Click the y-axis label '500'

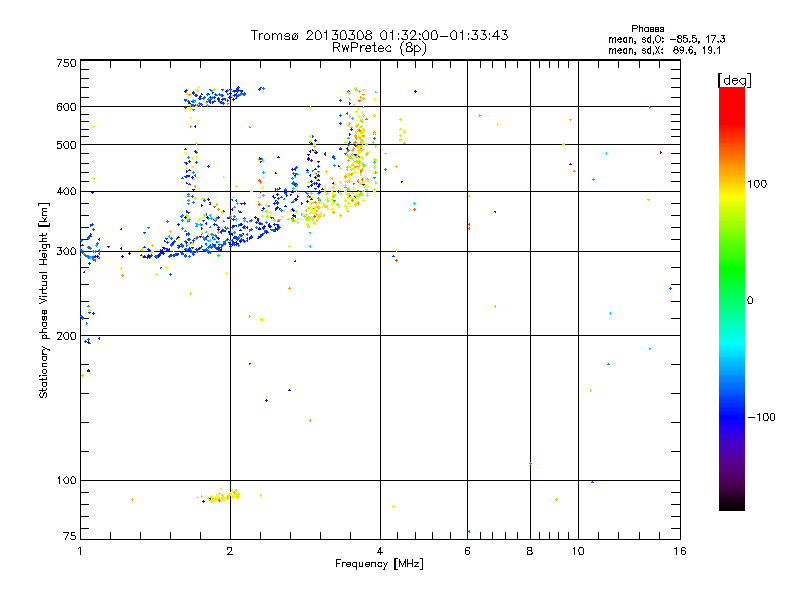66,145
